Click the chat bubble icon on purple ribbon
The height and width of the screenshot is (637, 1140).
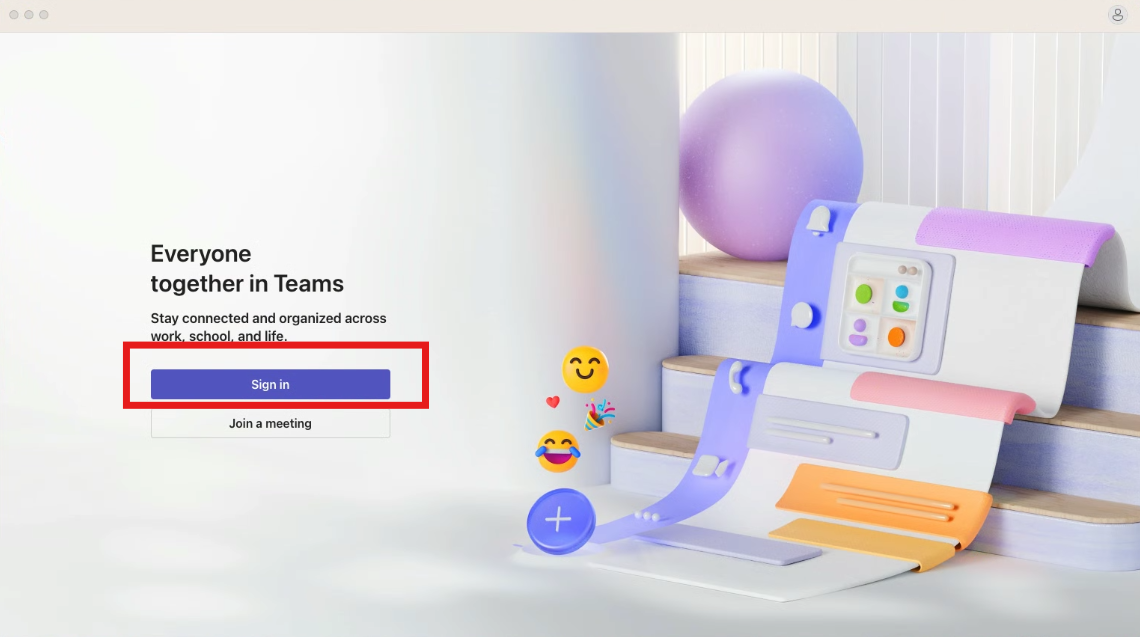(x=803, y=316)
